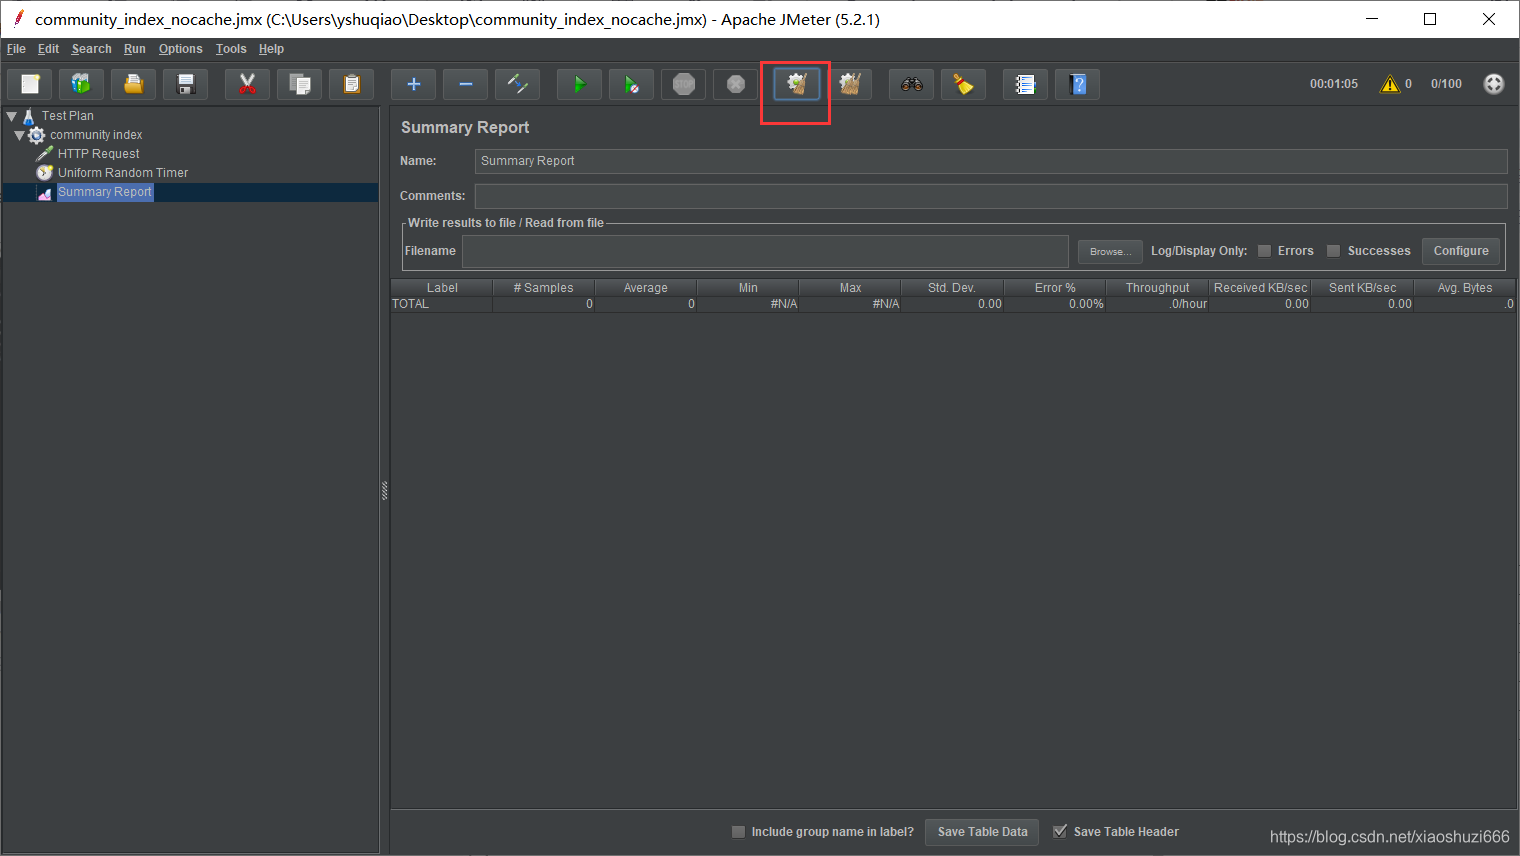Viewport: 1520px width, 856px height.
Task: Toggle the Errors only checkbox
Action: coord(1264,251)
